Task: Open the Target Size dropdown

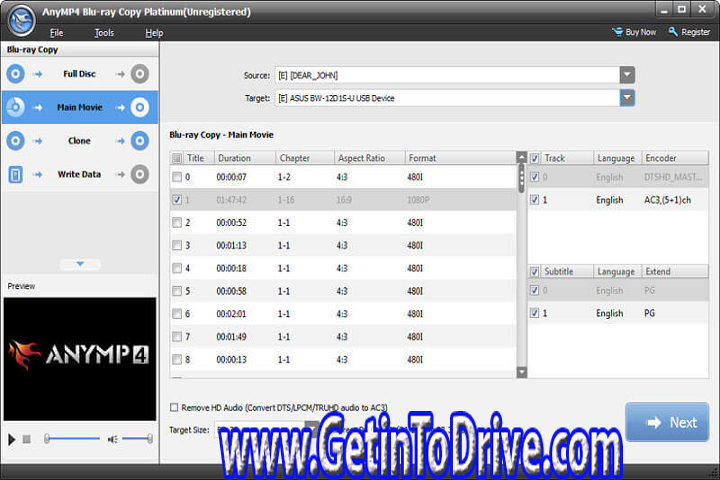Action: coord(312,429)
